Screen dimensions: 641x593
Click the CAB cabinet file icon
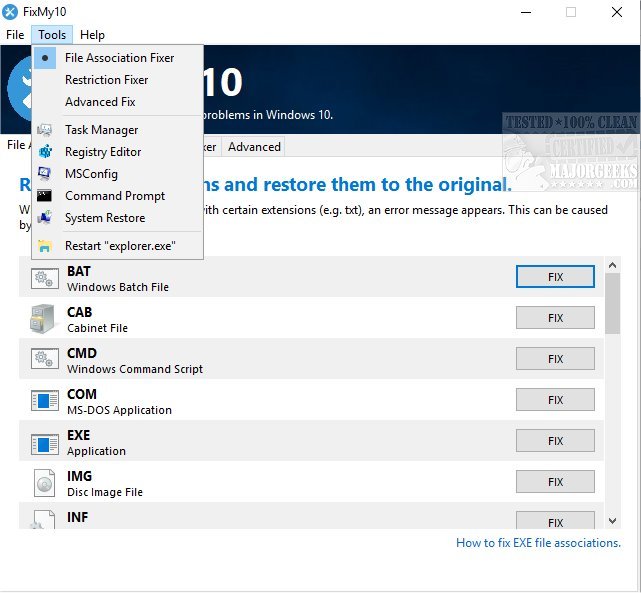(42, 319)
